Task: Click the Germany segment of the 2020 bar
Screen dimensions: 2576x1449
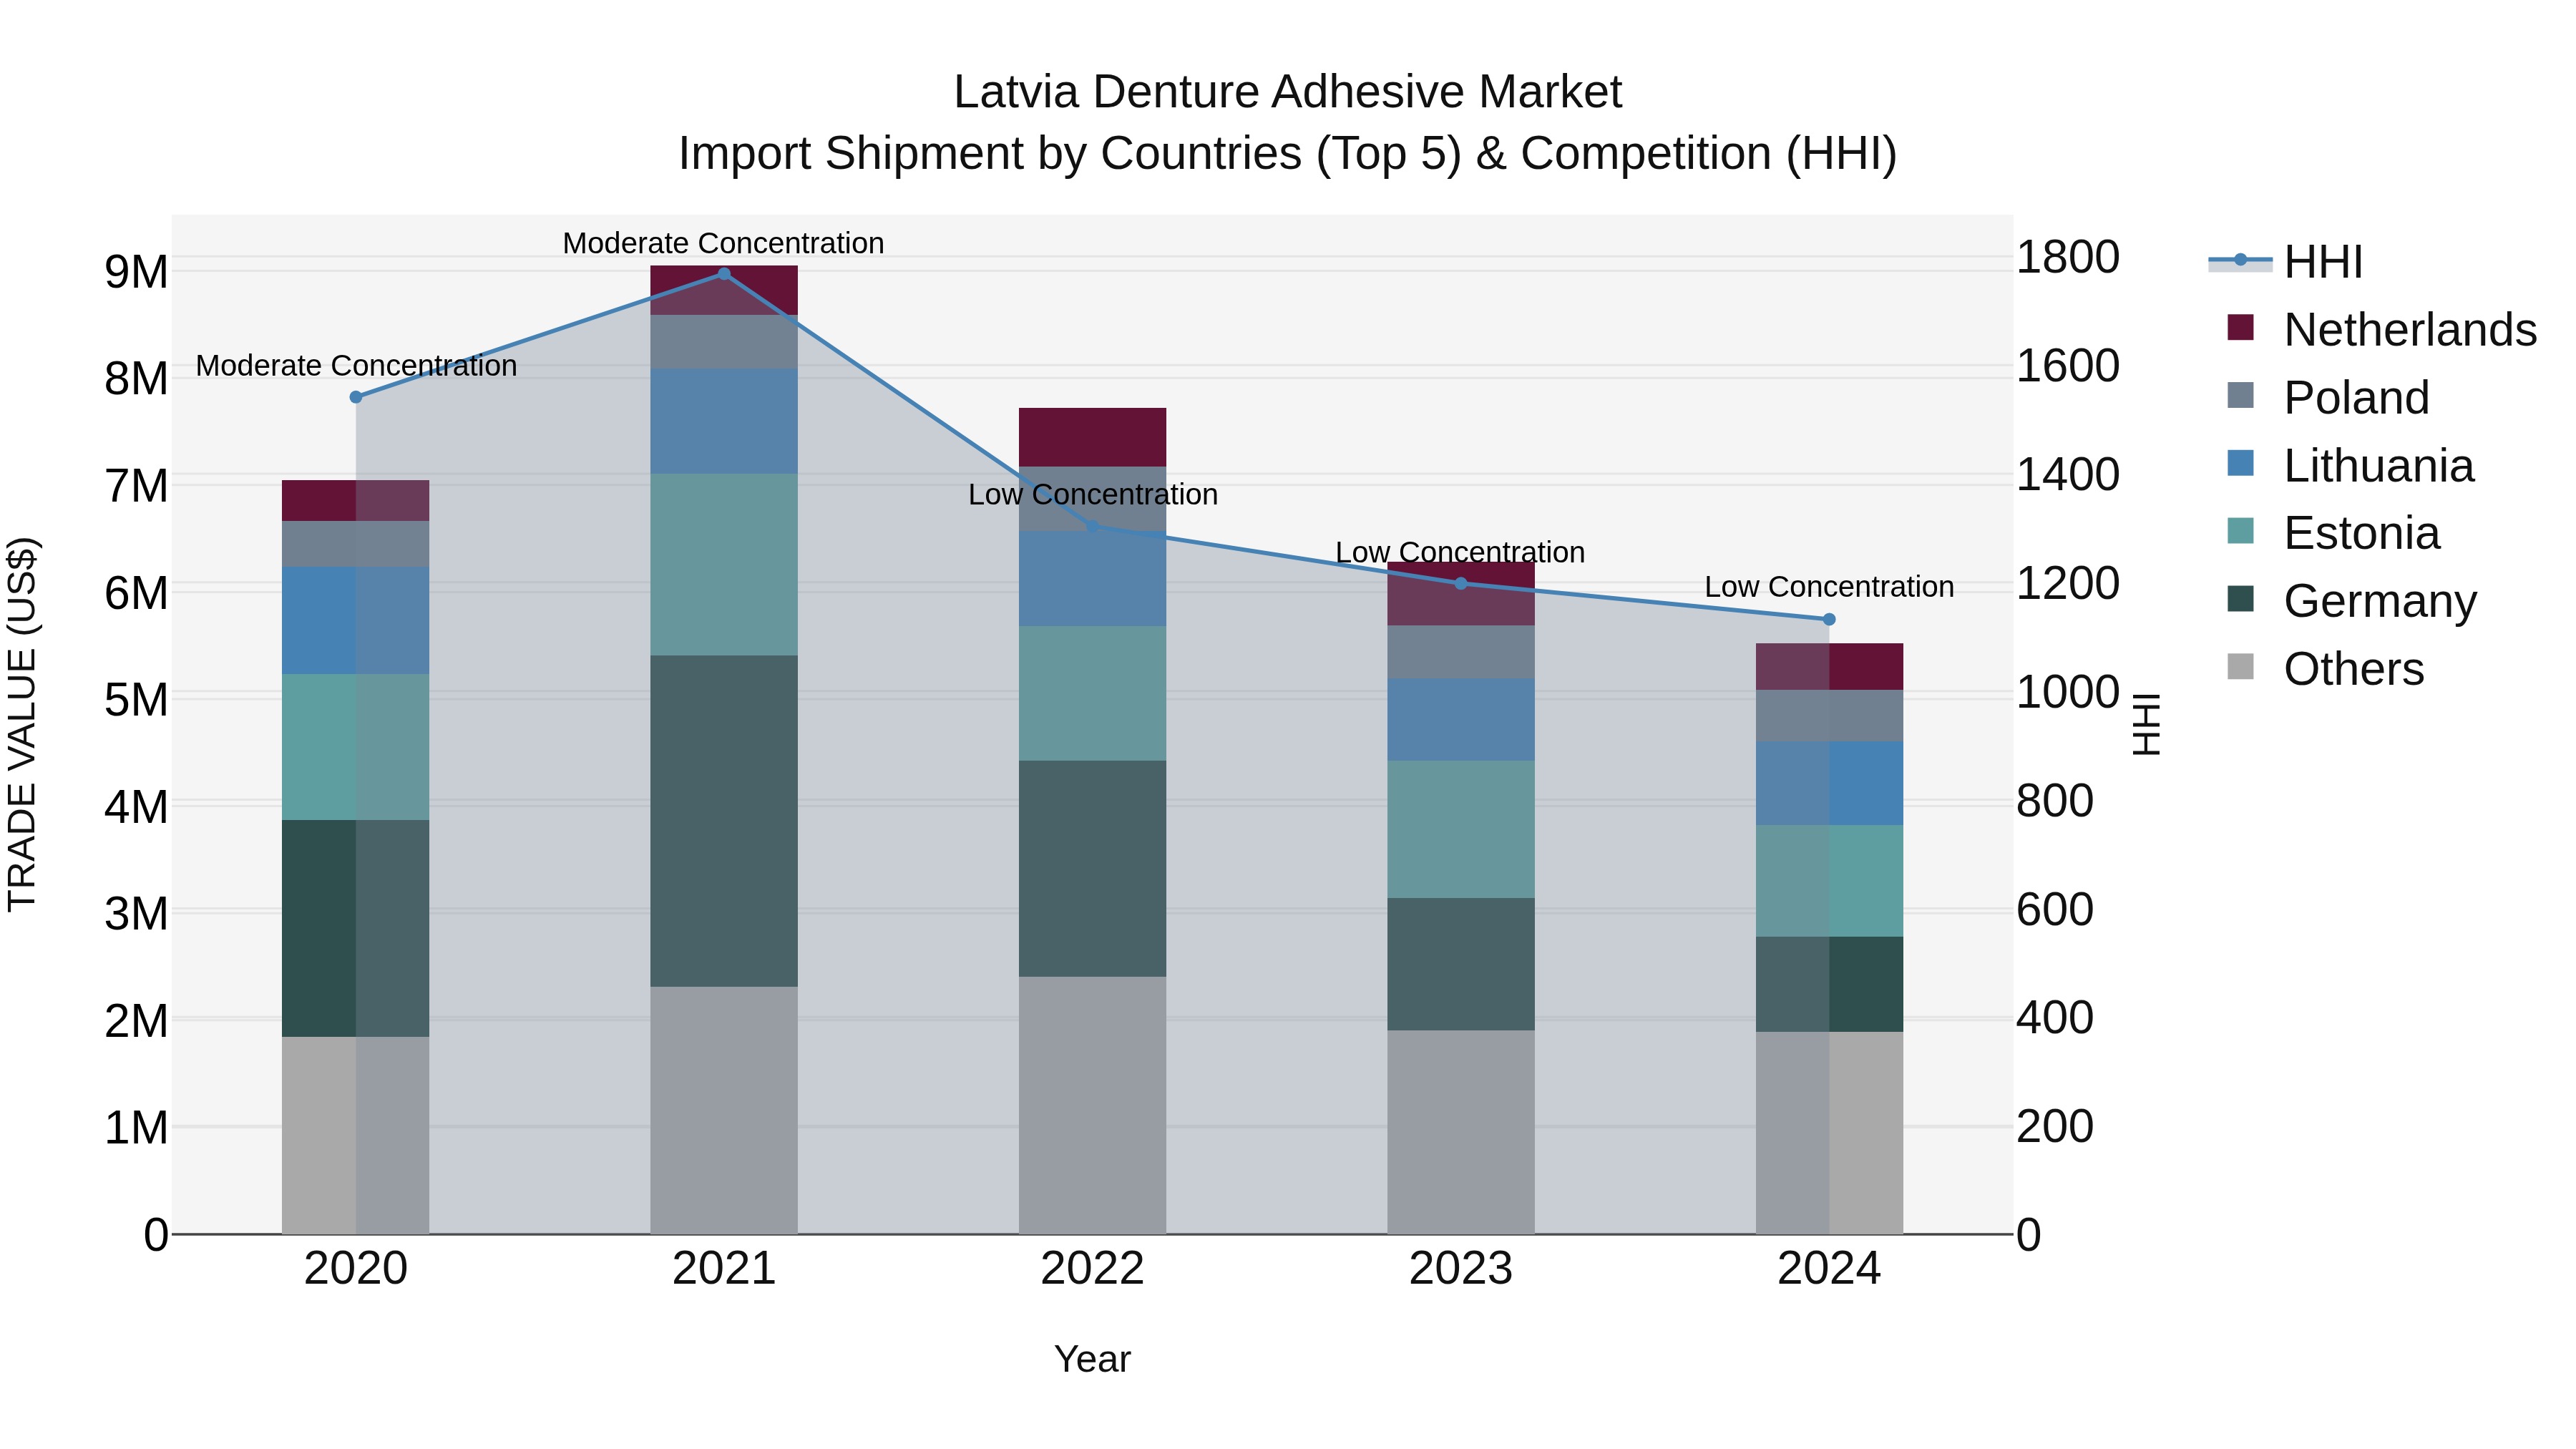Action: point(356,928)
